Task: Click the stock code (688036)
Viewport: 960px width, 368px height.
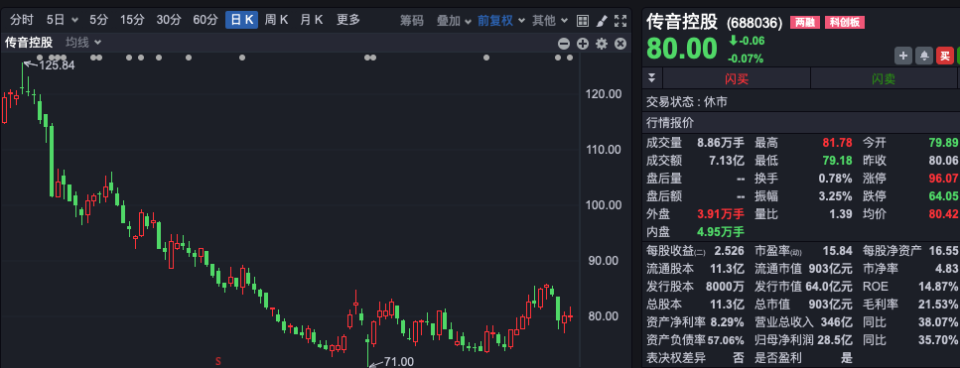Action: (754, 24)
